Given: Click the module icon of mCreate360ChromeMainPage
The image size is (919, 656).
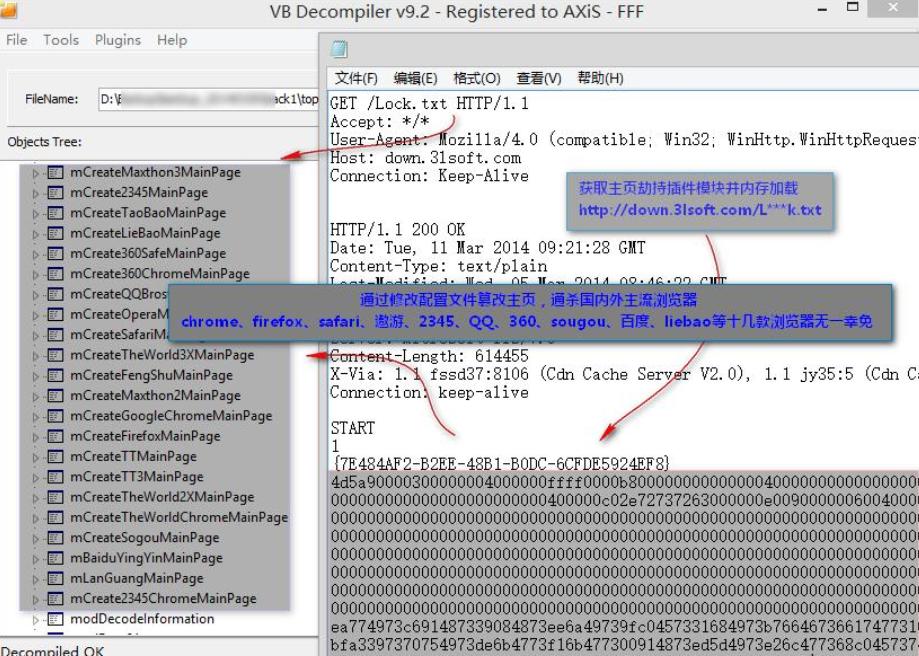Looking at the screenshot, I should (55, 274).
